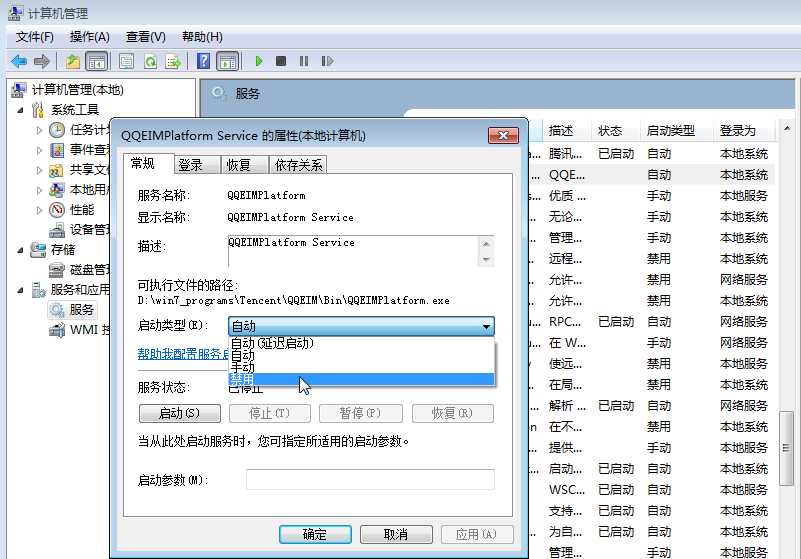
Task: Click the 任务计划 clock icon in tree
Action: click(x=57, y=130)
